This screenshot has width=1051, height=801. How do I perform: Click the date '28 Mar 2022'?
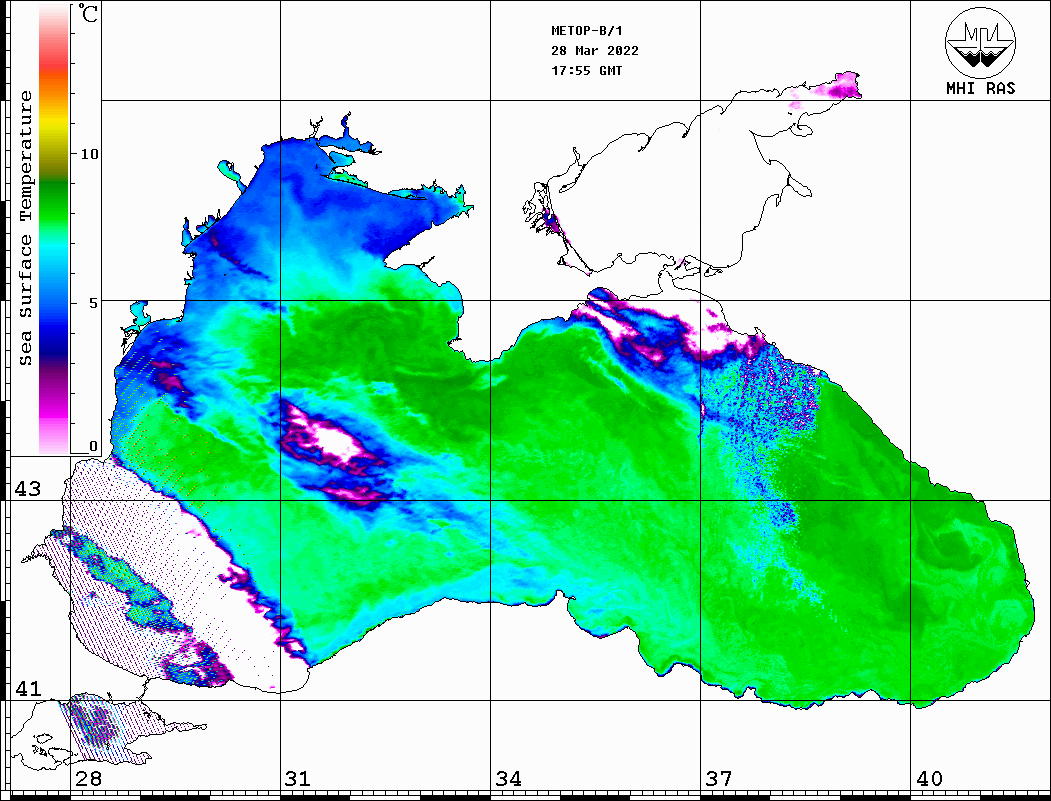click(x=595, y=50)
